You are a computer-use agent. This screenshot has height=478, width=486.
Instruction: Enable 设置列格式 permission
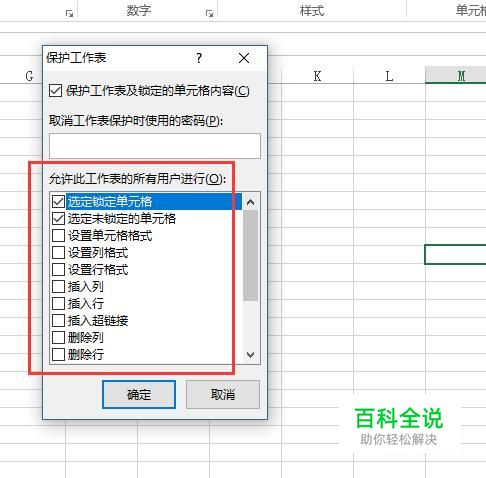(x=58, y=253)
